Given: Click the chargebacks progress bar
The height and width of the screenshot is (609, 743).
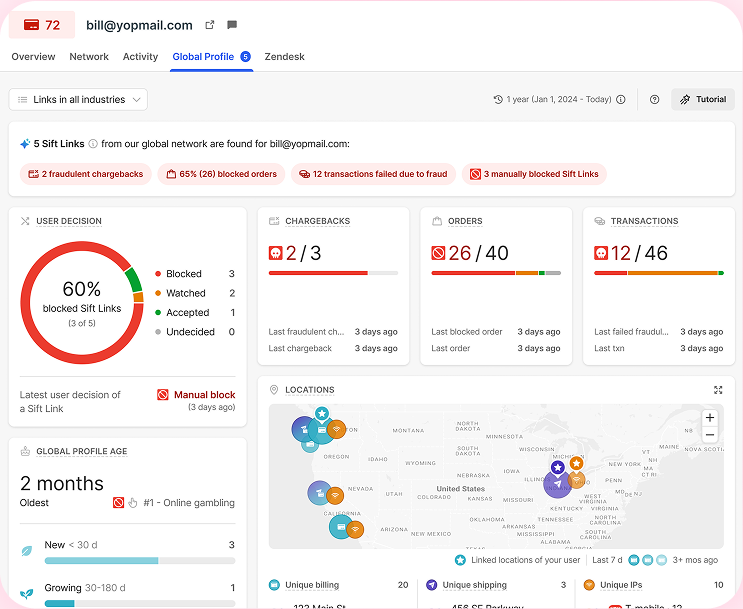Looking at the screenshot, I should coord(333,273).
